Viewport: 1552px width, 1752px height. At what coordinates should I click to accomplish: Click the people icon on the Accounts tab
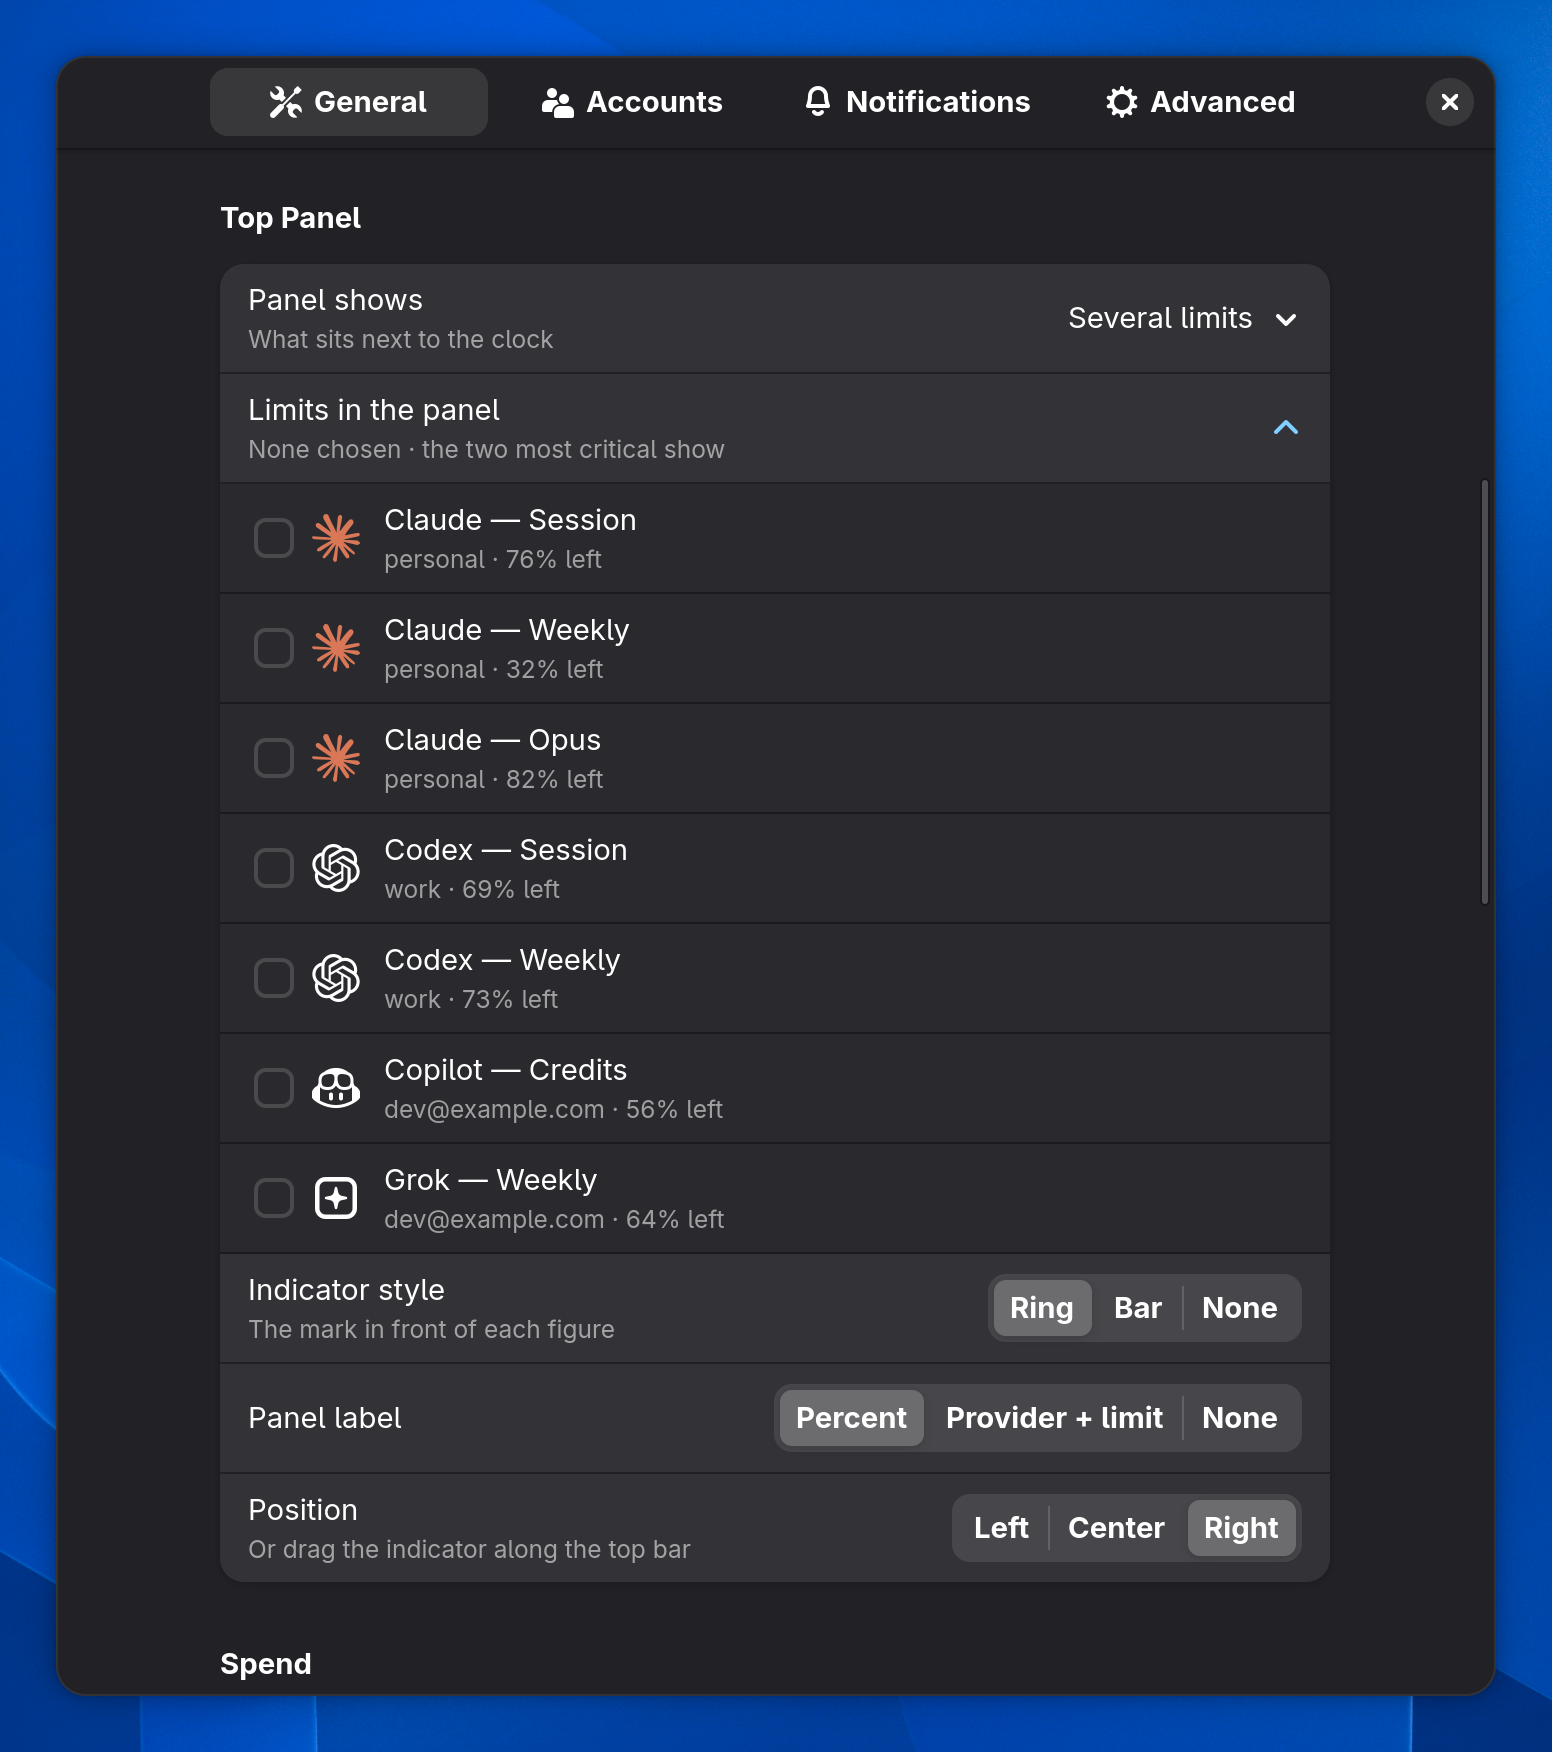[557, 102]
